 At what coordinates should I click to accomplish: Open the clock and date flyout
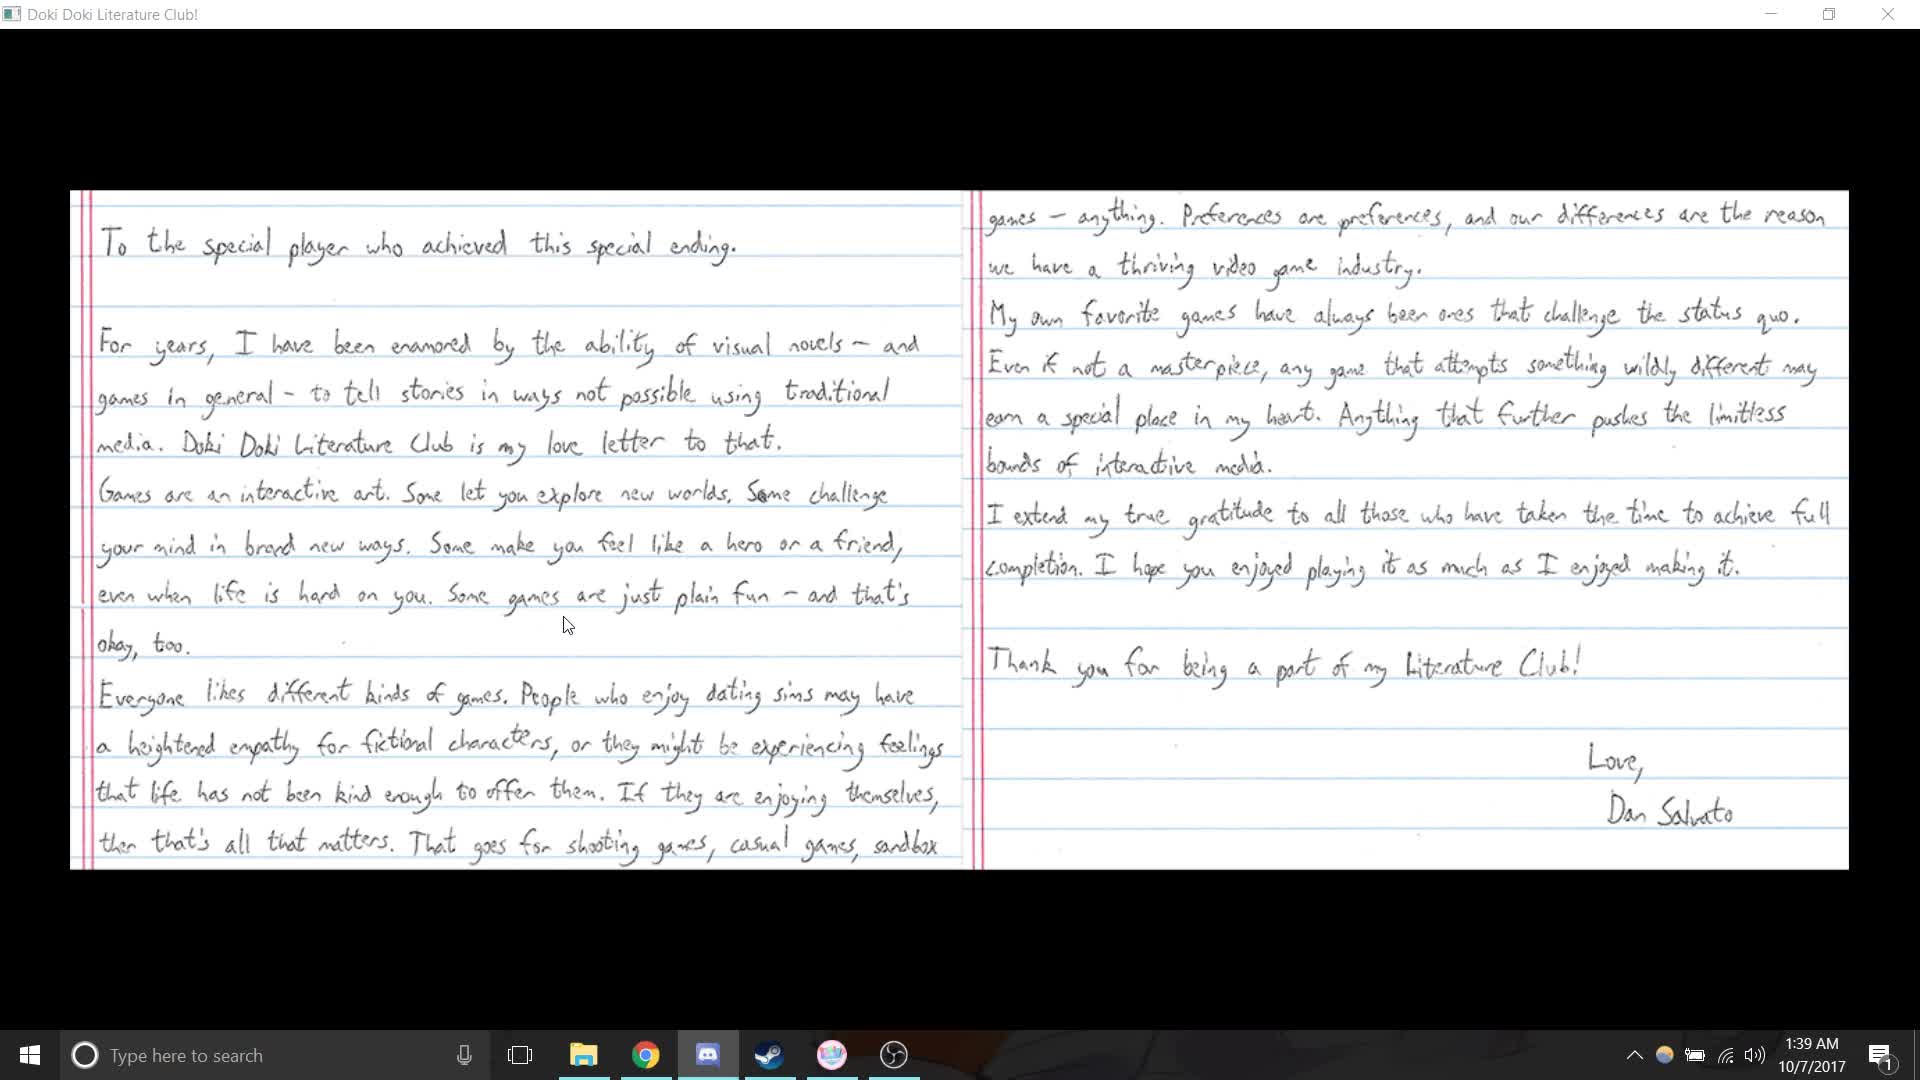coord(1811,1055)
